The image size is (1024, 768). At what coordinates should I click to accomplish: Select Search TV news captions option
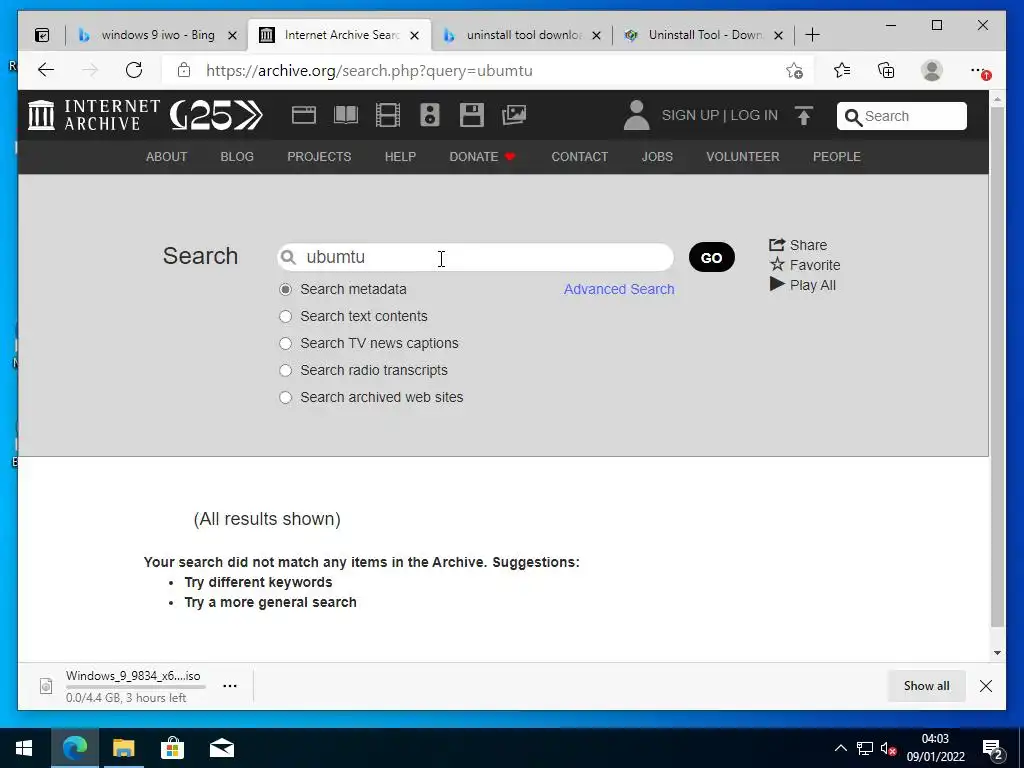(285, 344)
